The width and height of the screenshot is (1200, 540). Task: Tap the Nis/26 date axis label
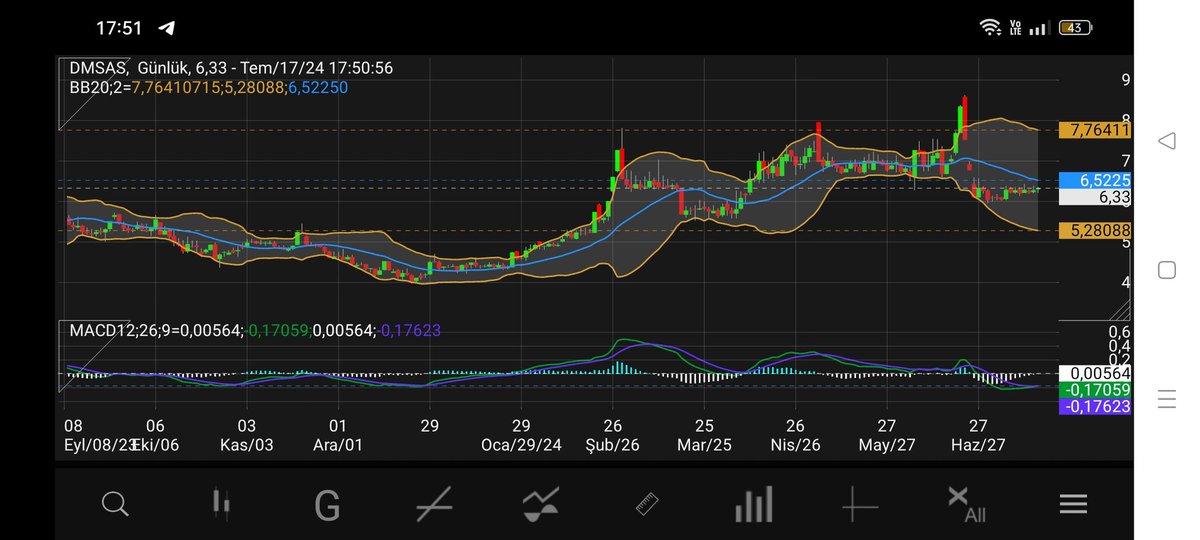(x=796, y=445)
